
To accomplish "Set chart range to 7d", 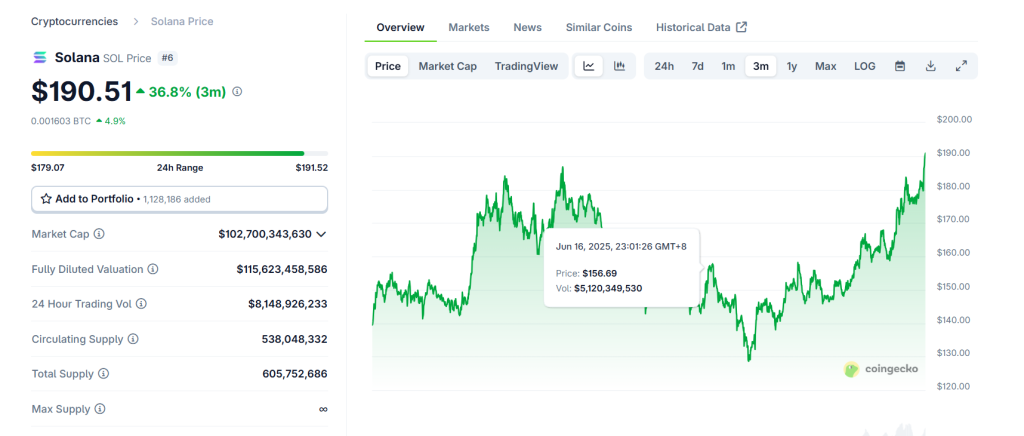I will click(x=697, y=66).
